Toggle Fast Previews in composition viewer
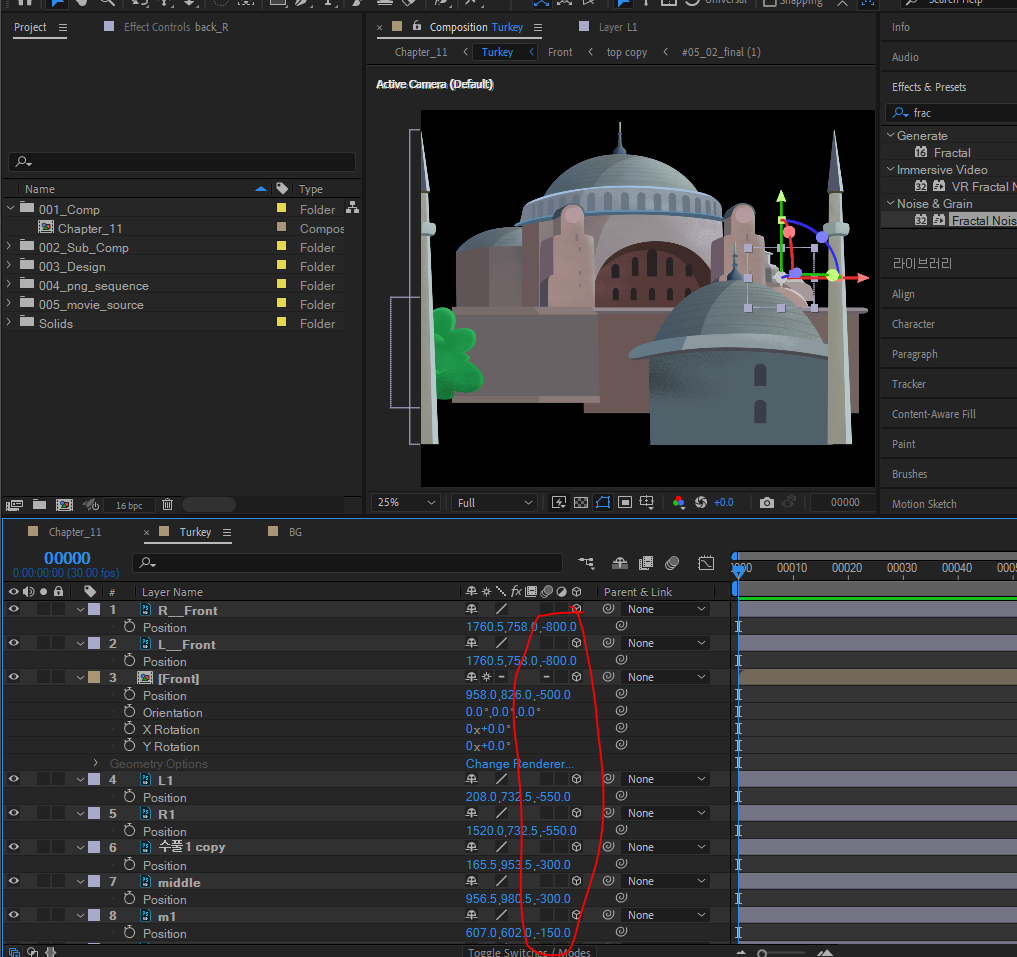Image resolution: width=1017 pixels, height=957 pixels. point(558,502)
